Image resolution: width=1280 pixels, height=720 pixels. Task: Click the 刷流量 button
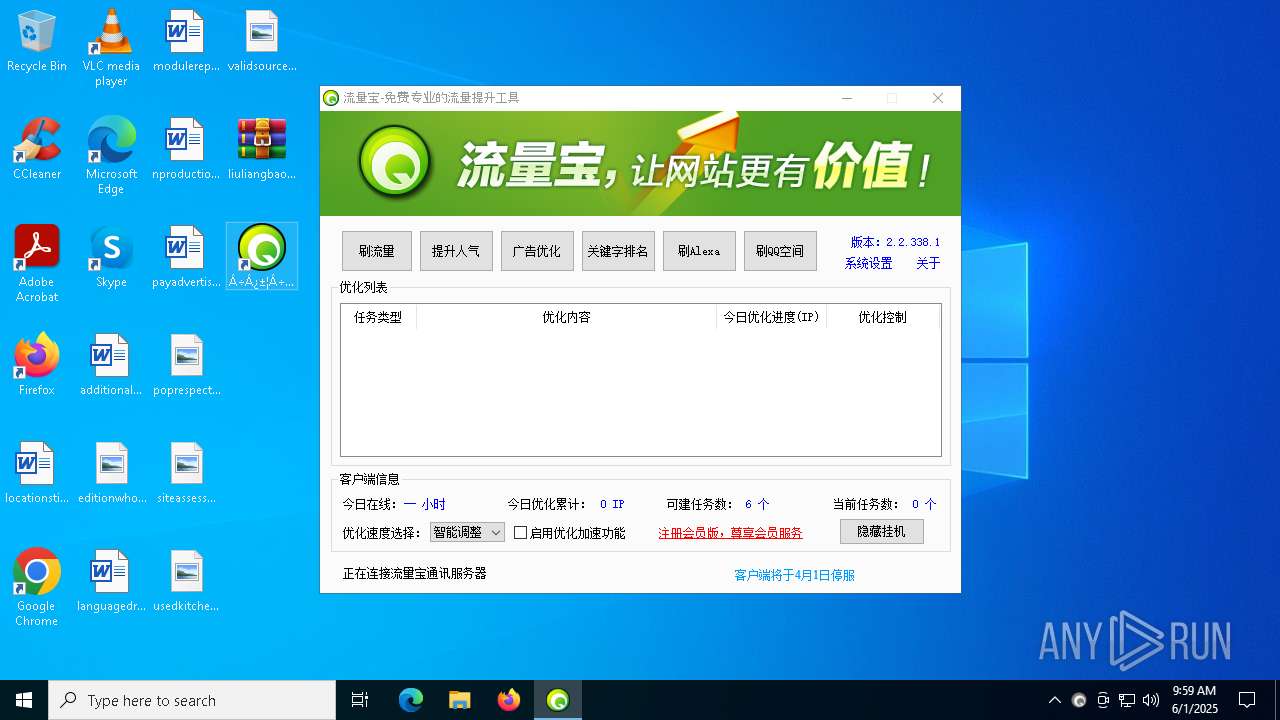point(377,251)
